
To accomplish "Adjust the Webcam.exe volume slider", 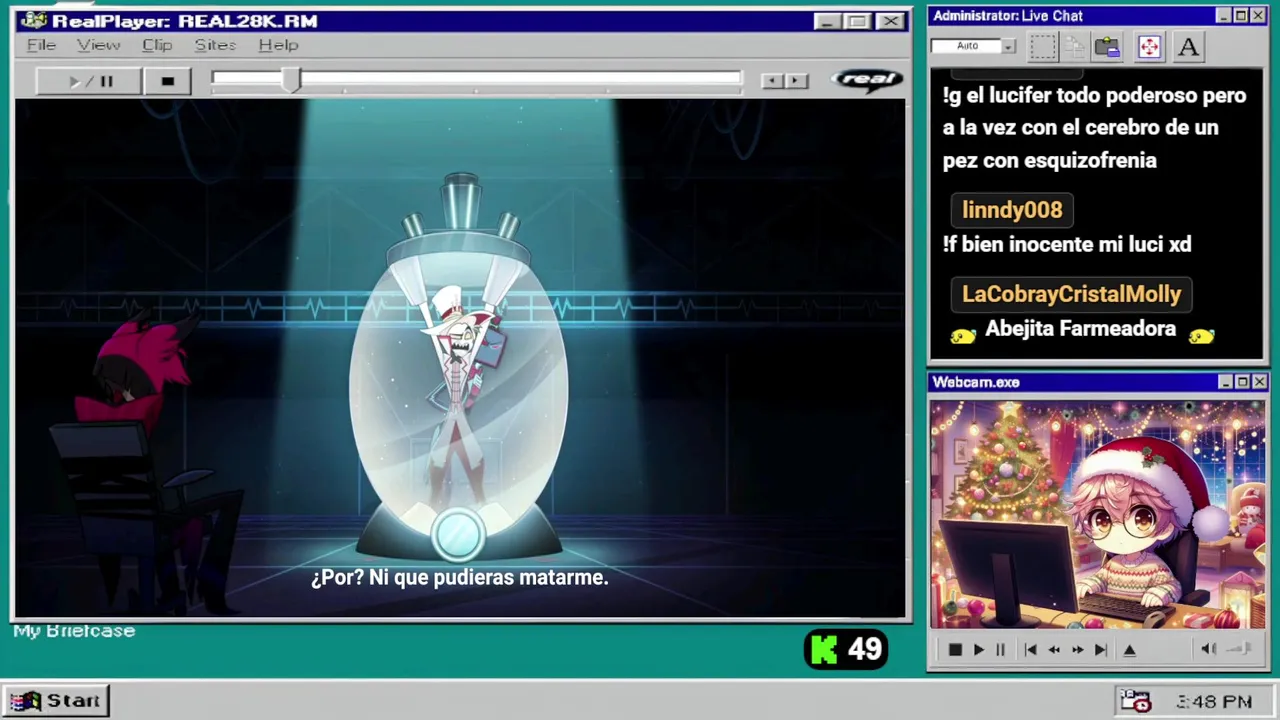I will pyautogui.click(x=1239, y=649).
